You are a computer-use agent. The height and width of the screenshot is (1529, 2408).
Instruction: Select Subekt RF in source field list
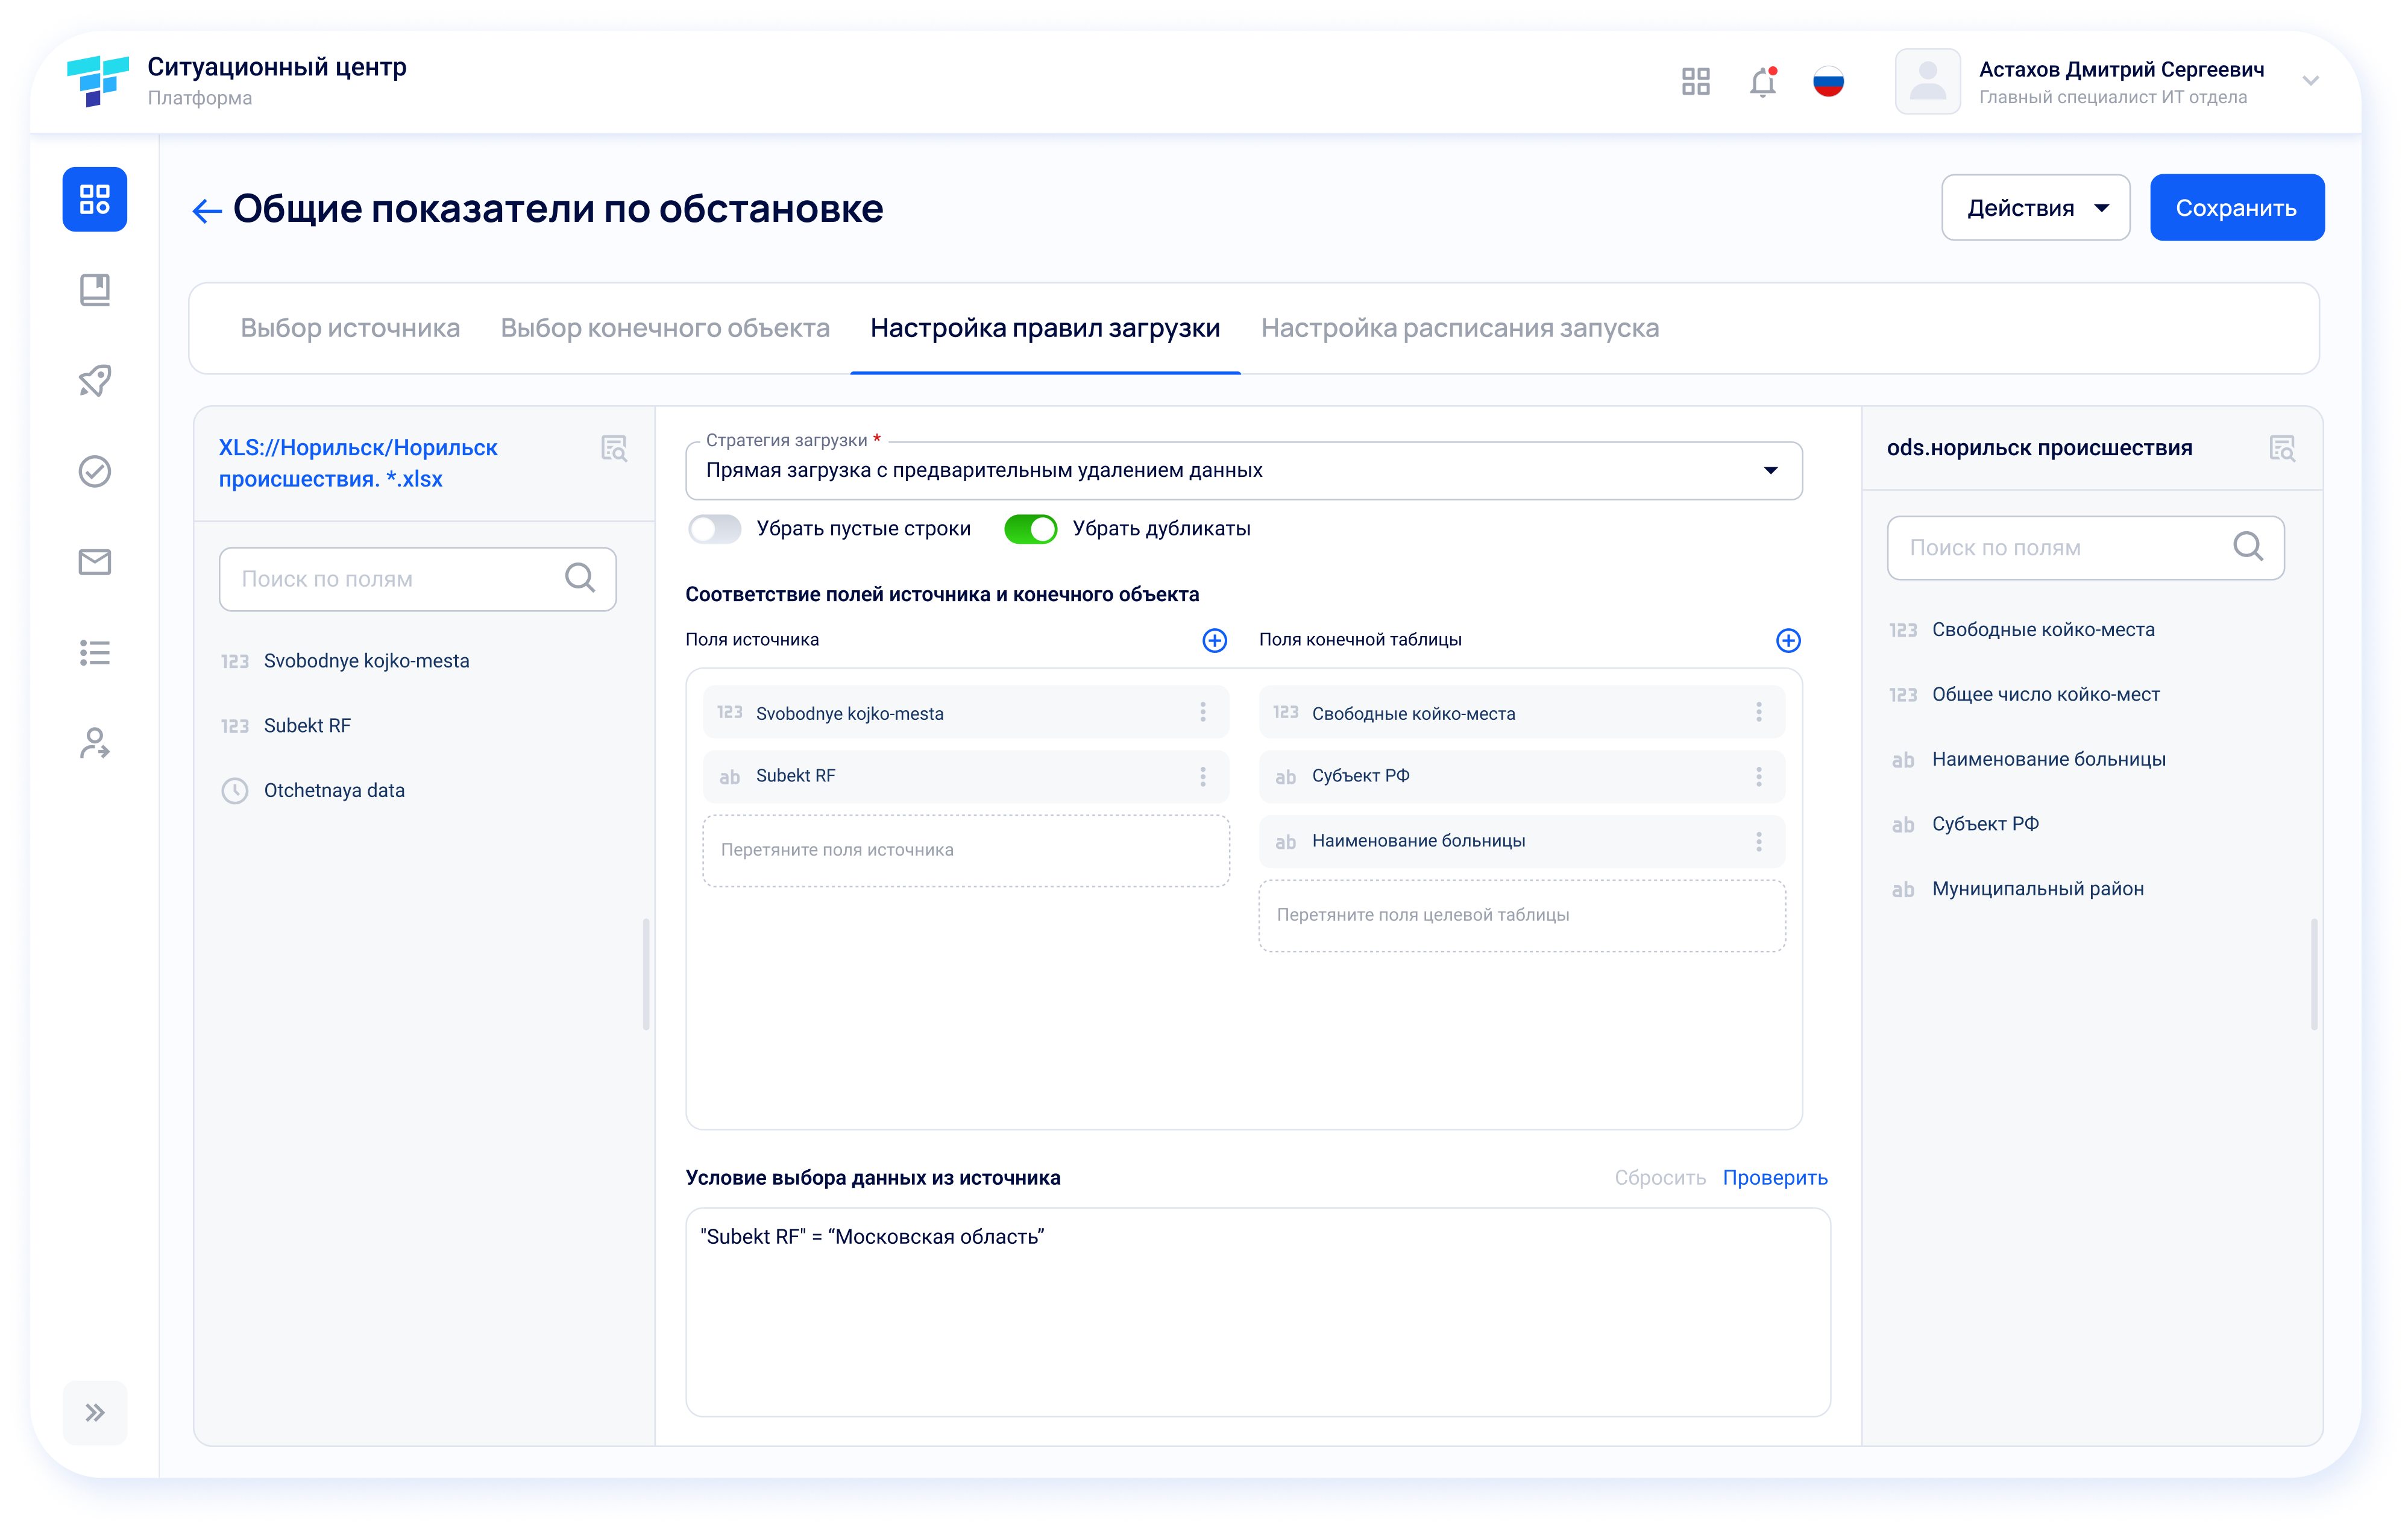pos(286,726)
